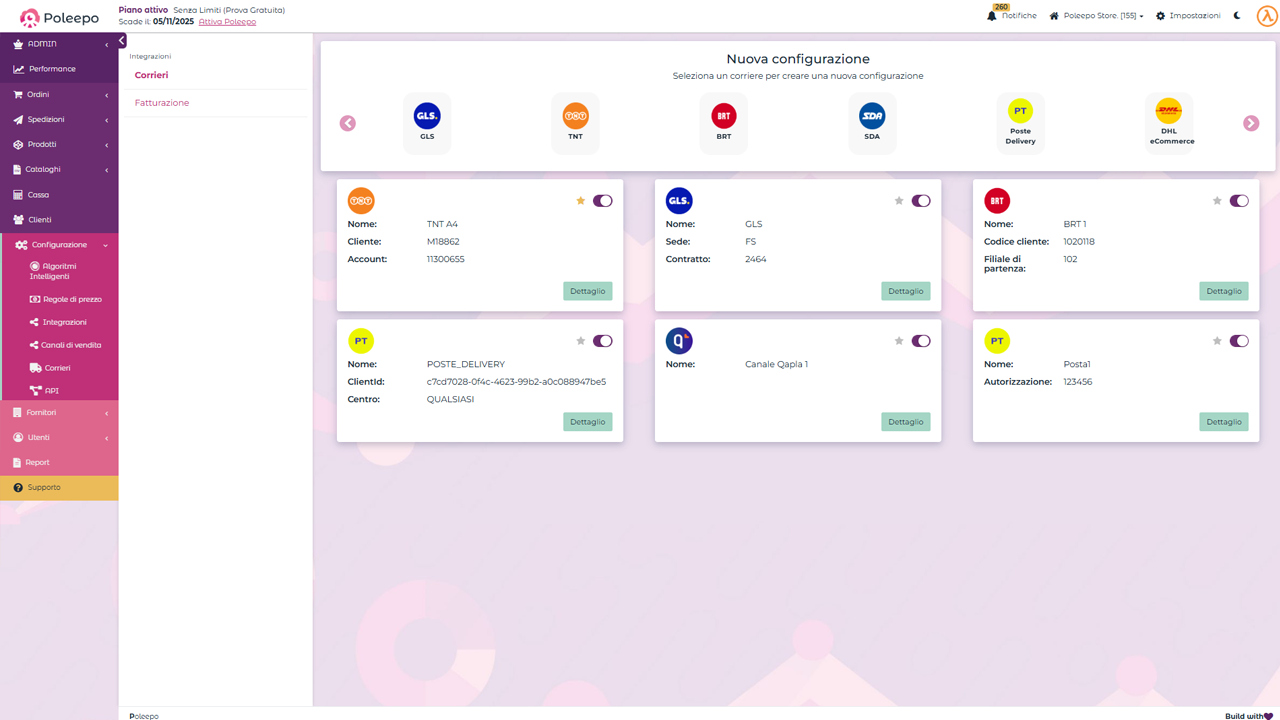Open Dettaglio for BRT 1

coord(1224,291)
